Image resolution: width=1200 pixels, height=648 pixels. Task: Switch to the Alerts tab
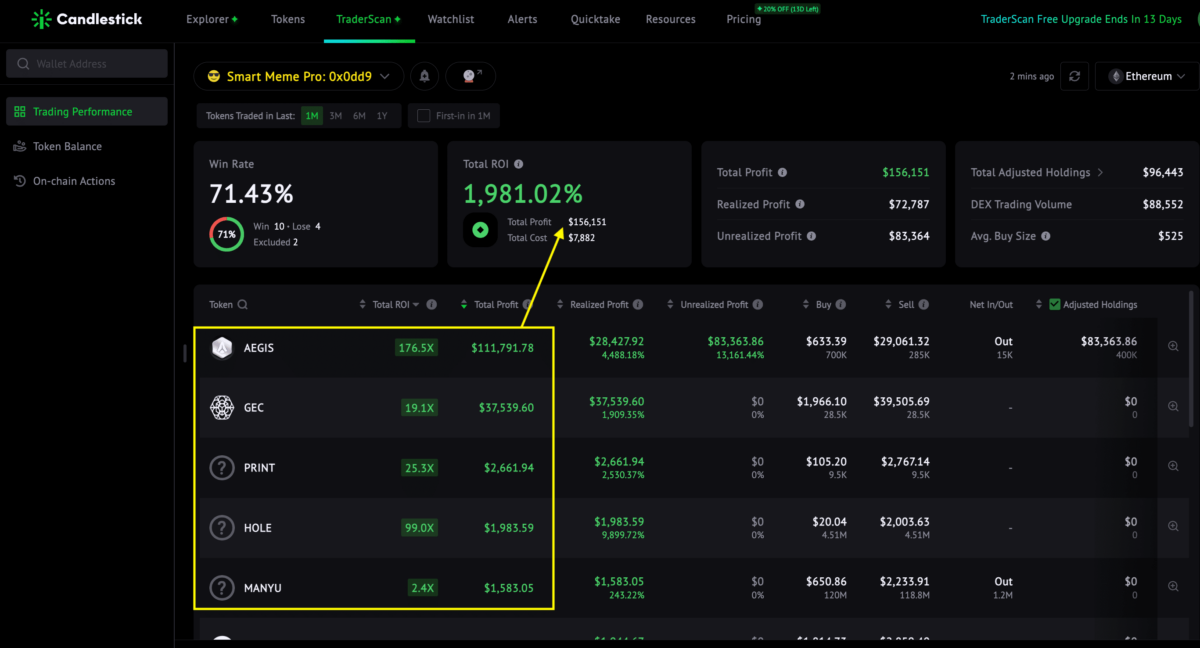pyautogui.click(x=522, y=19)
